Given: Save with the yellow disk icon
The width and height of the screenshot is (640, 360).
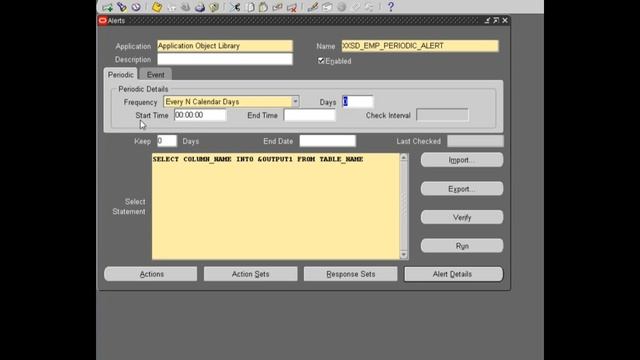Looking at the screenshot, I should click(157, 7).
